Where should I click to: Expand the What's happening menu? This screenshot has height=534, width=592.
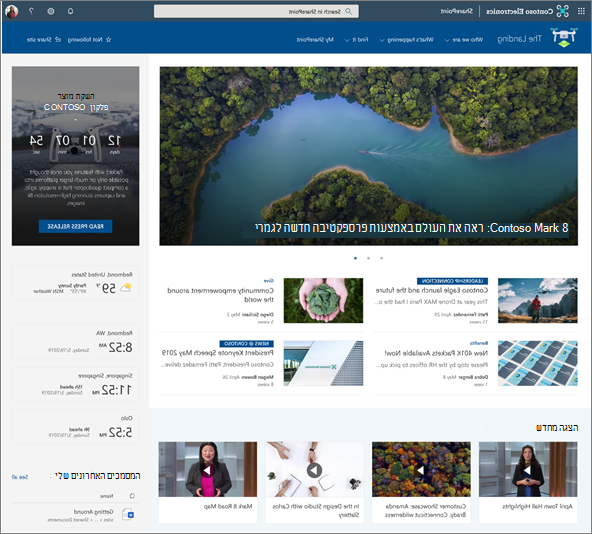click(407, 40)
